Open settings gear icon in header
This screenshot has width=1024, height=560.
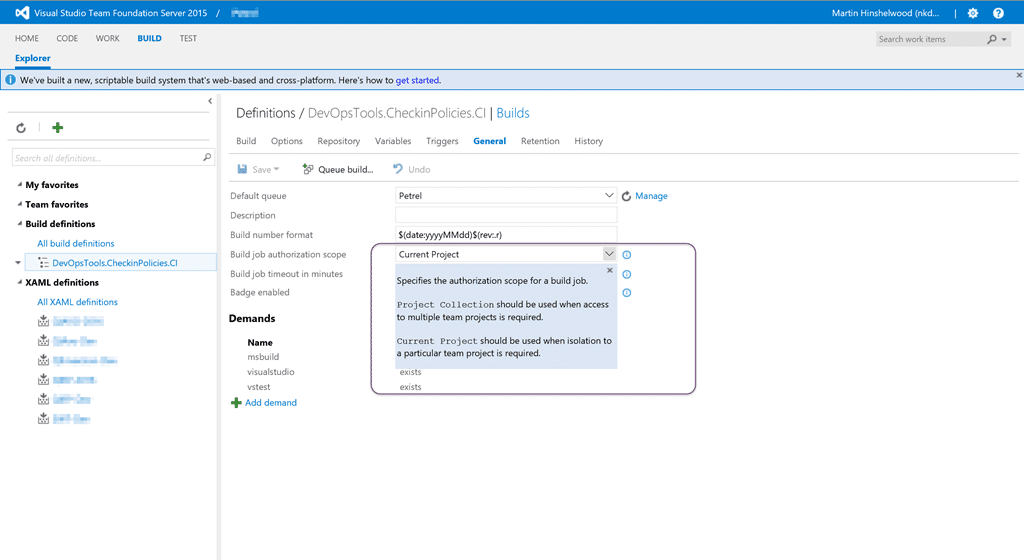pos(973,13)
